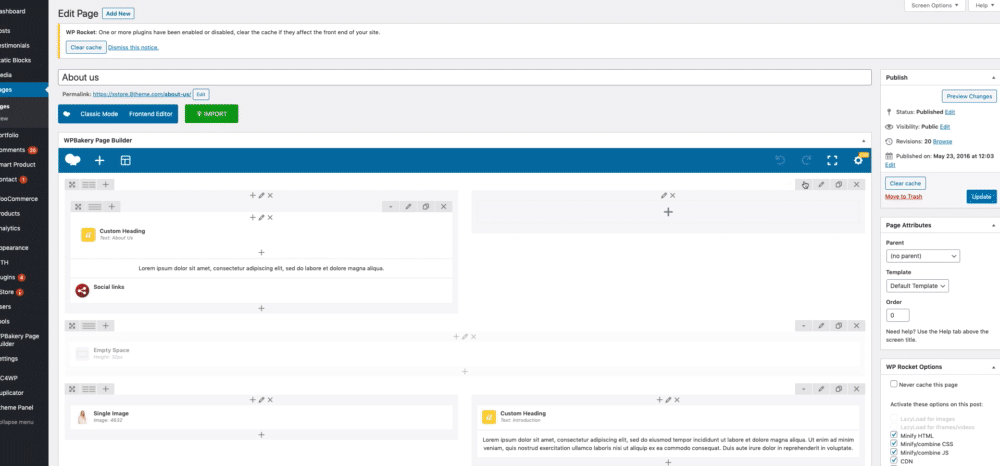Edit the empty right column in top row
The width and height of the screenshot is (1000, 466).
(x=664, y=196)
